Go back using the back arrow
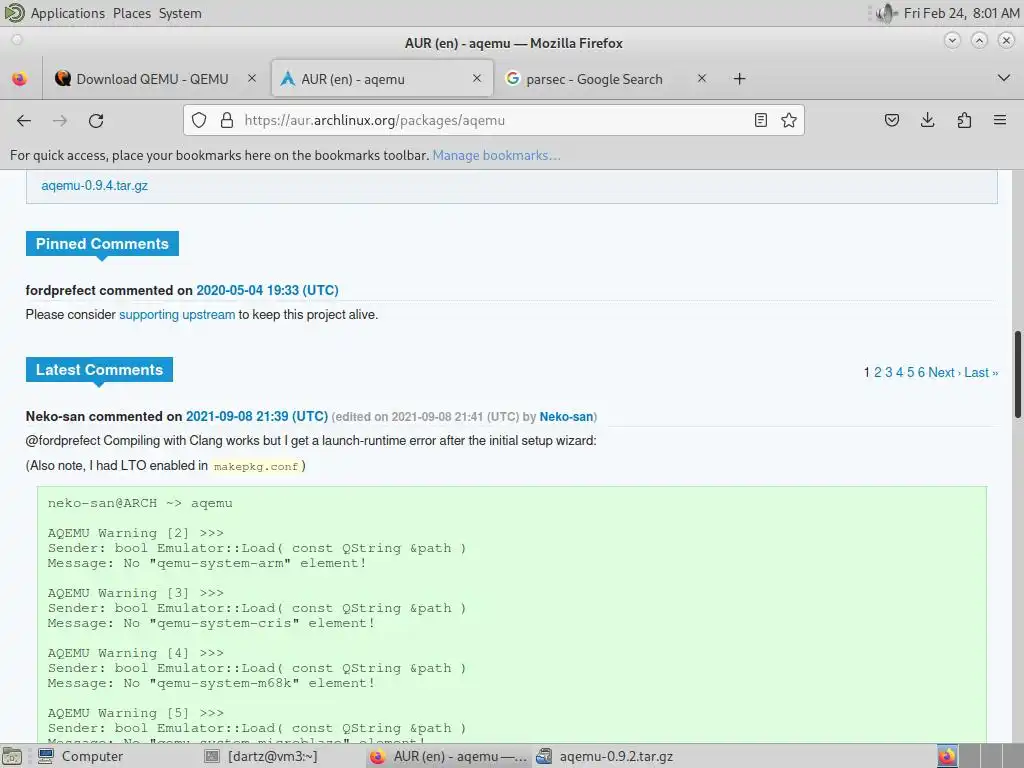Viewport: 1024px width, 768px height. (24, 120)
